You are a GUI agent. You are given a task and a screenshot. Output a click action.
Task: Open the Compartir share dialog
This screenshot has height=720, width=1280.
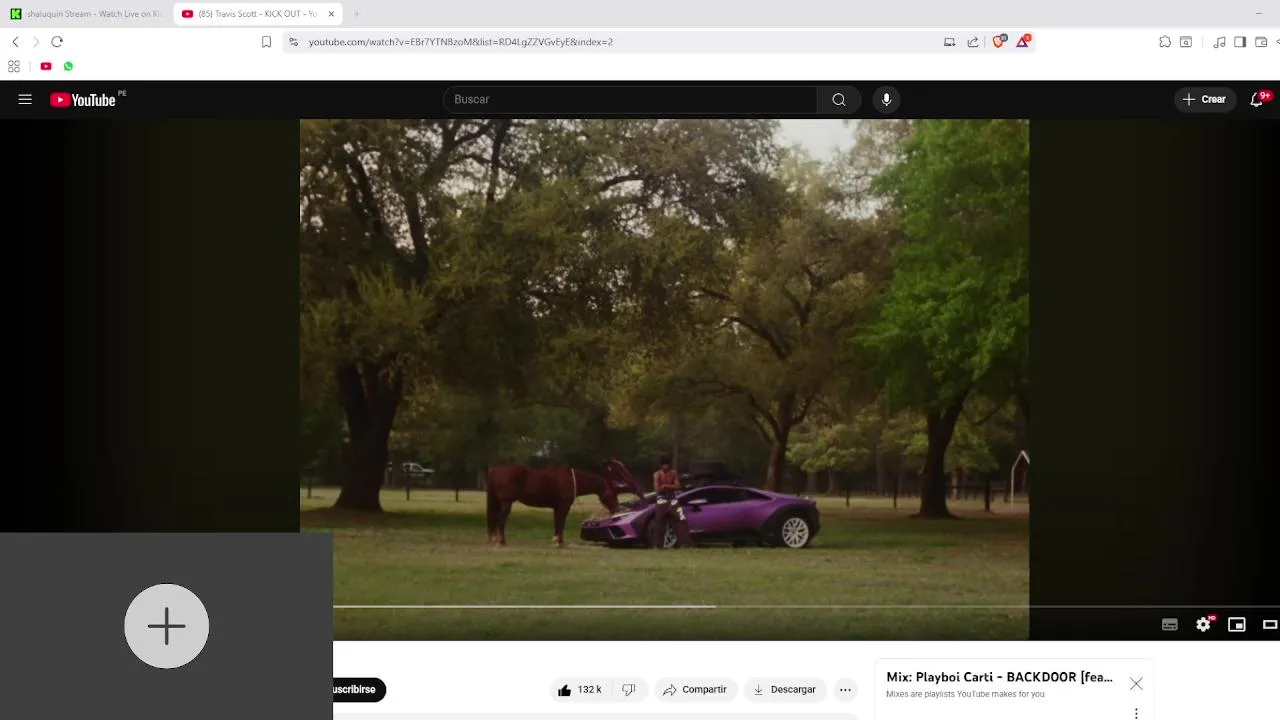(695, 689)
